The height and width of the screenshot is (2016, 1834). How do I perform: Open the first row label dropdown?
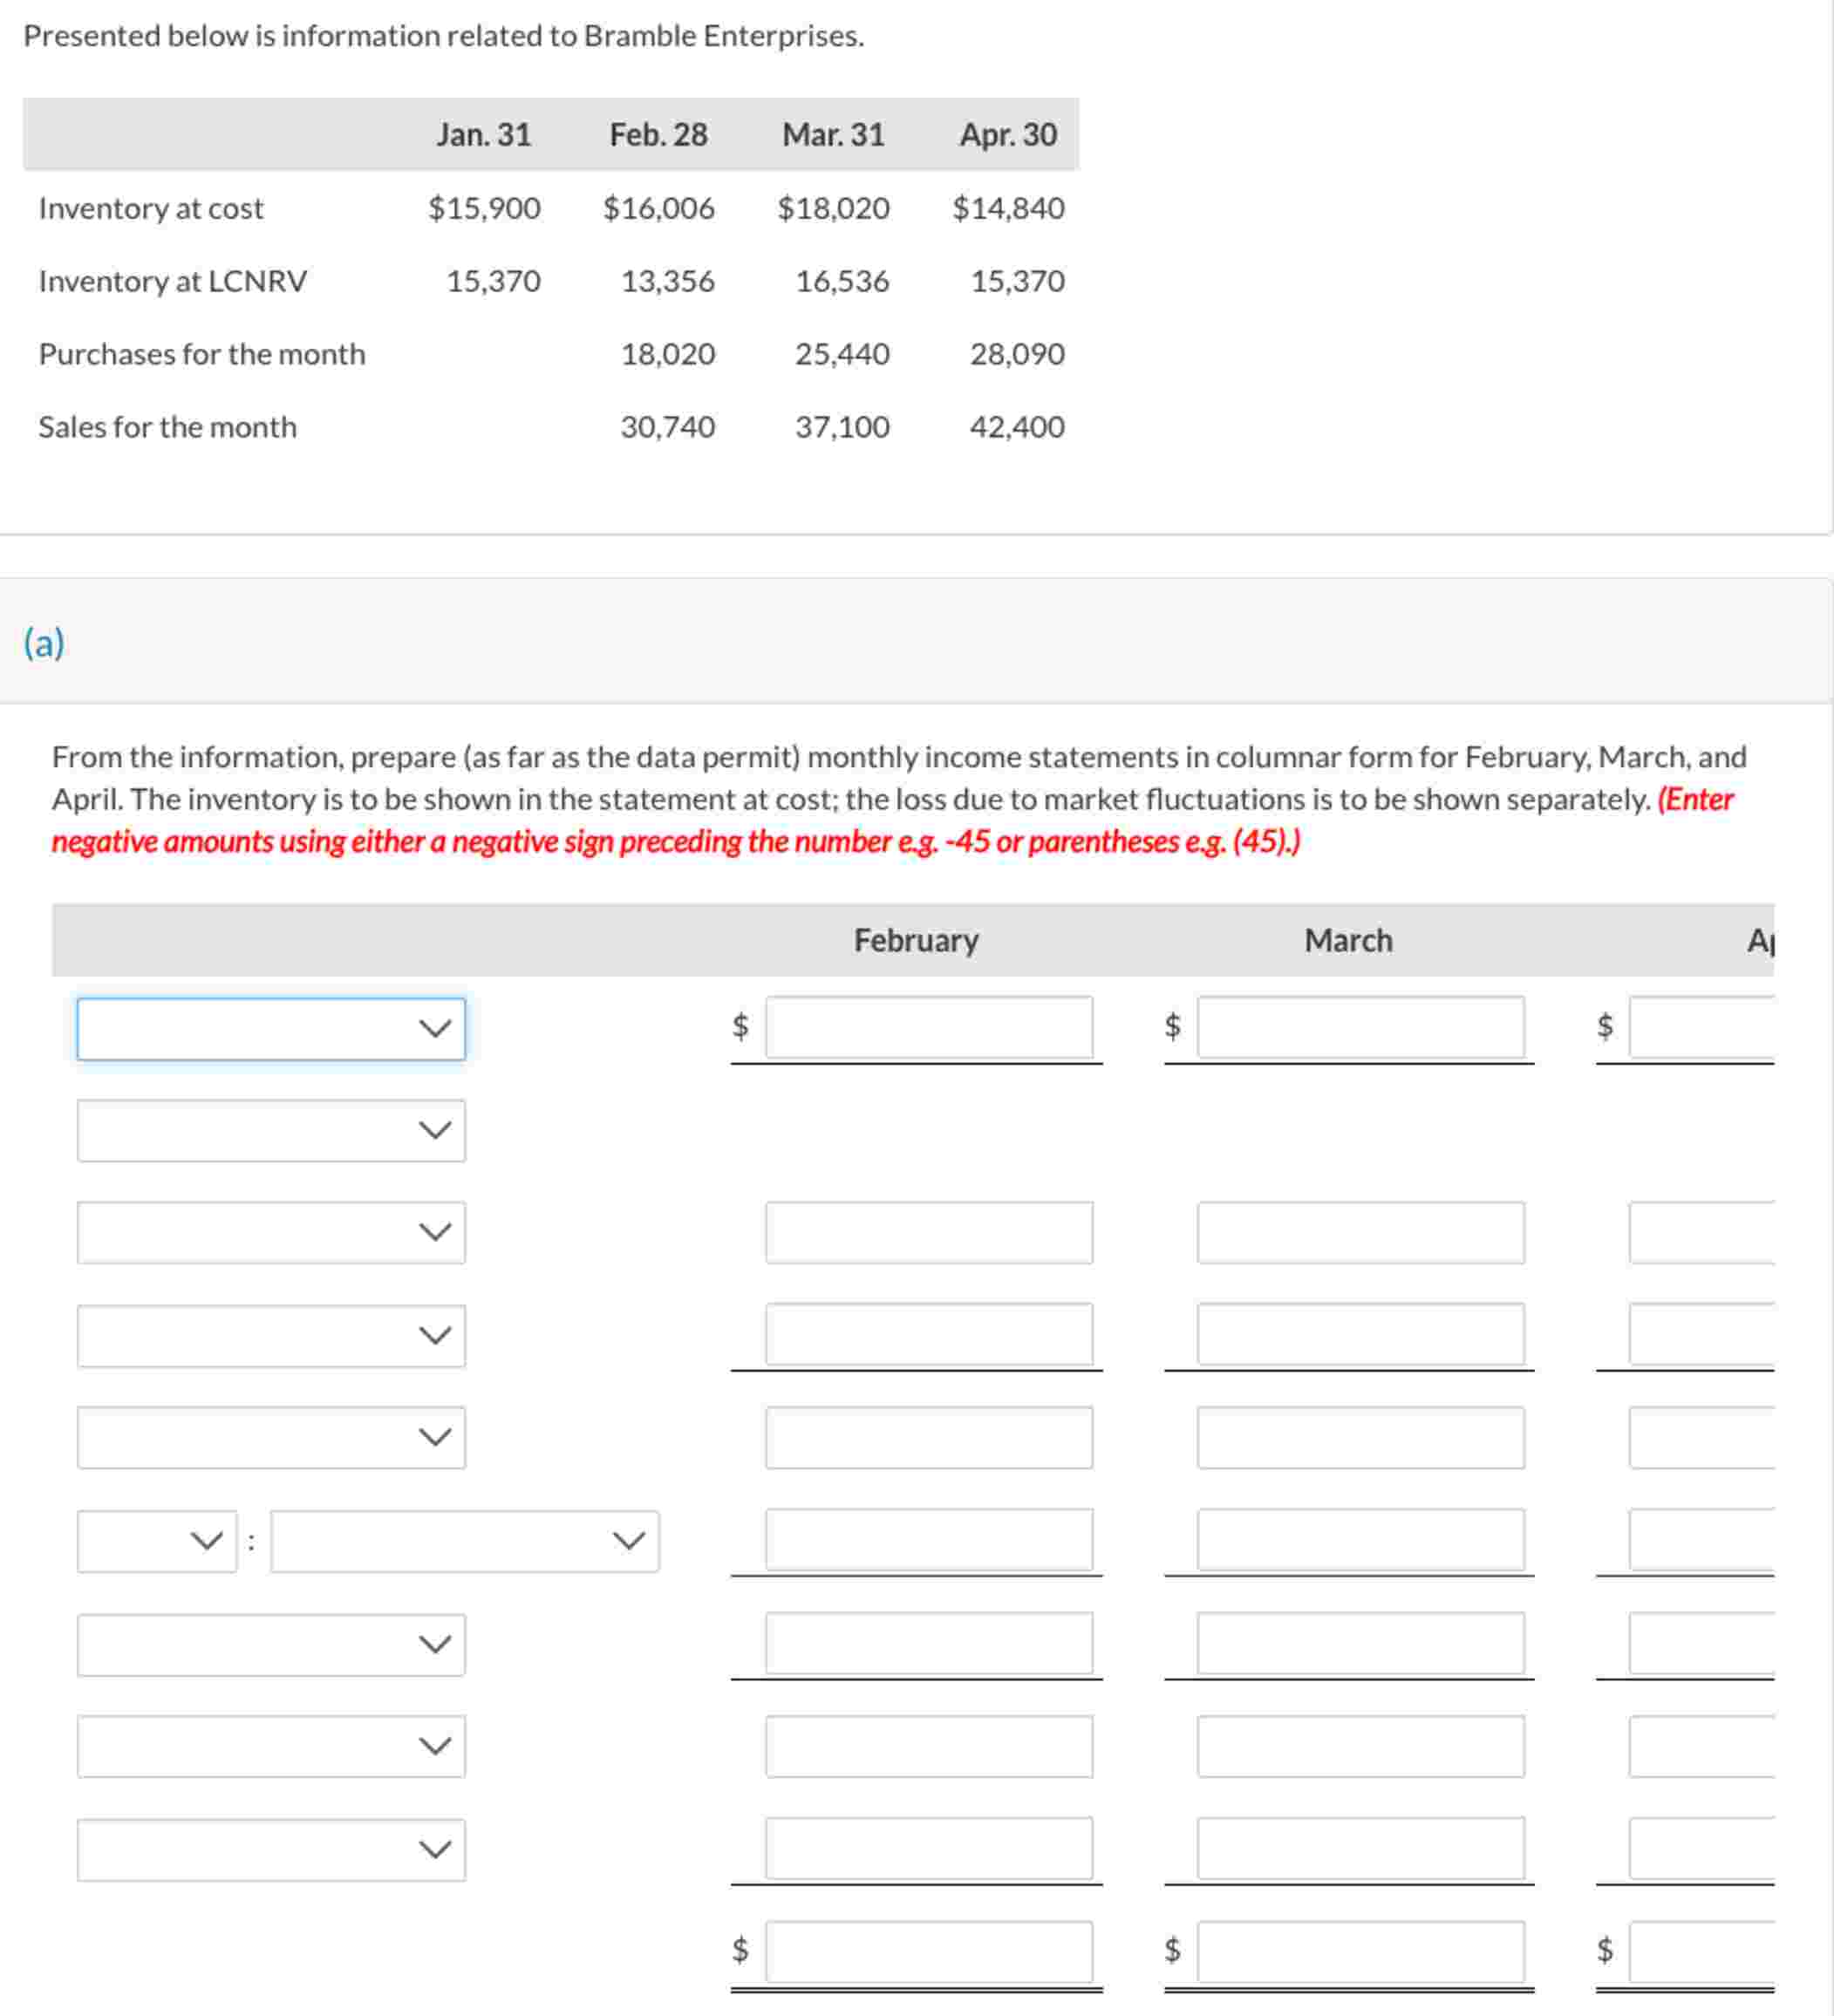[x=270, y=1028]
